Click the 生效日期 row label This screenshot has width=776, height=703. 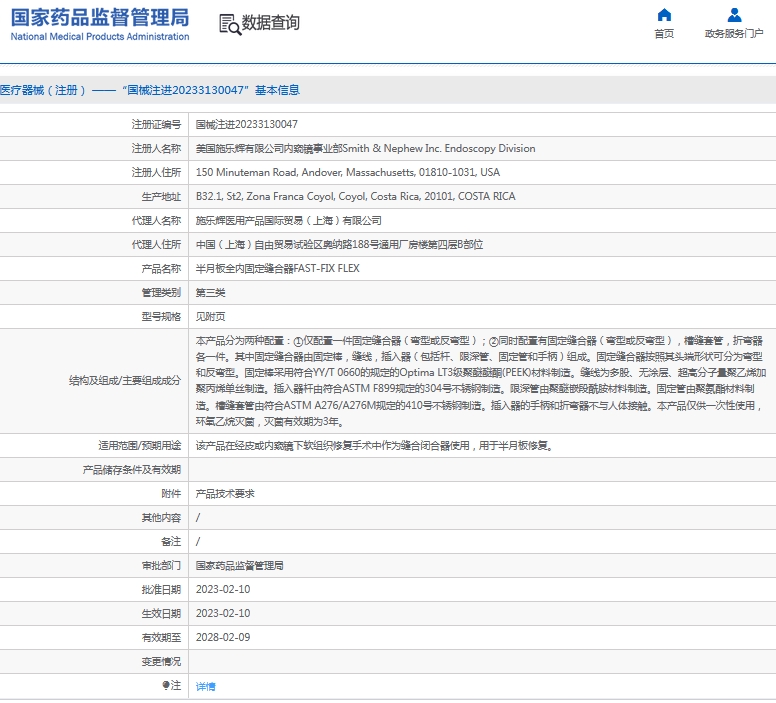(x=161, y=613)
